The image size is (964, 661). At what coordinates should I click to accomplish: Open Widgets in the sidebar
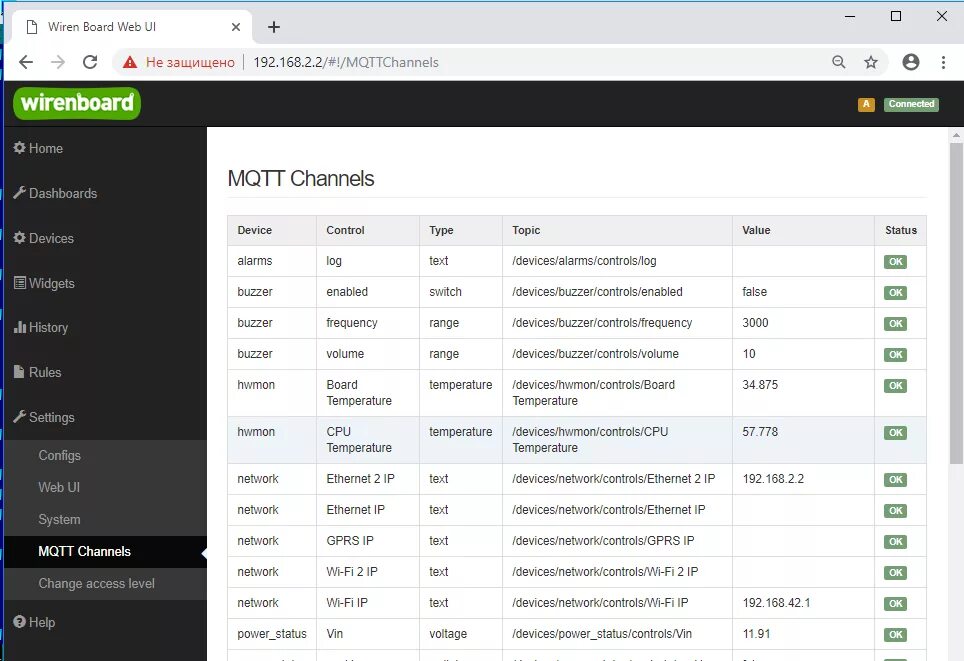(44, 283)
